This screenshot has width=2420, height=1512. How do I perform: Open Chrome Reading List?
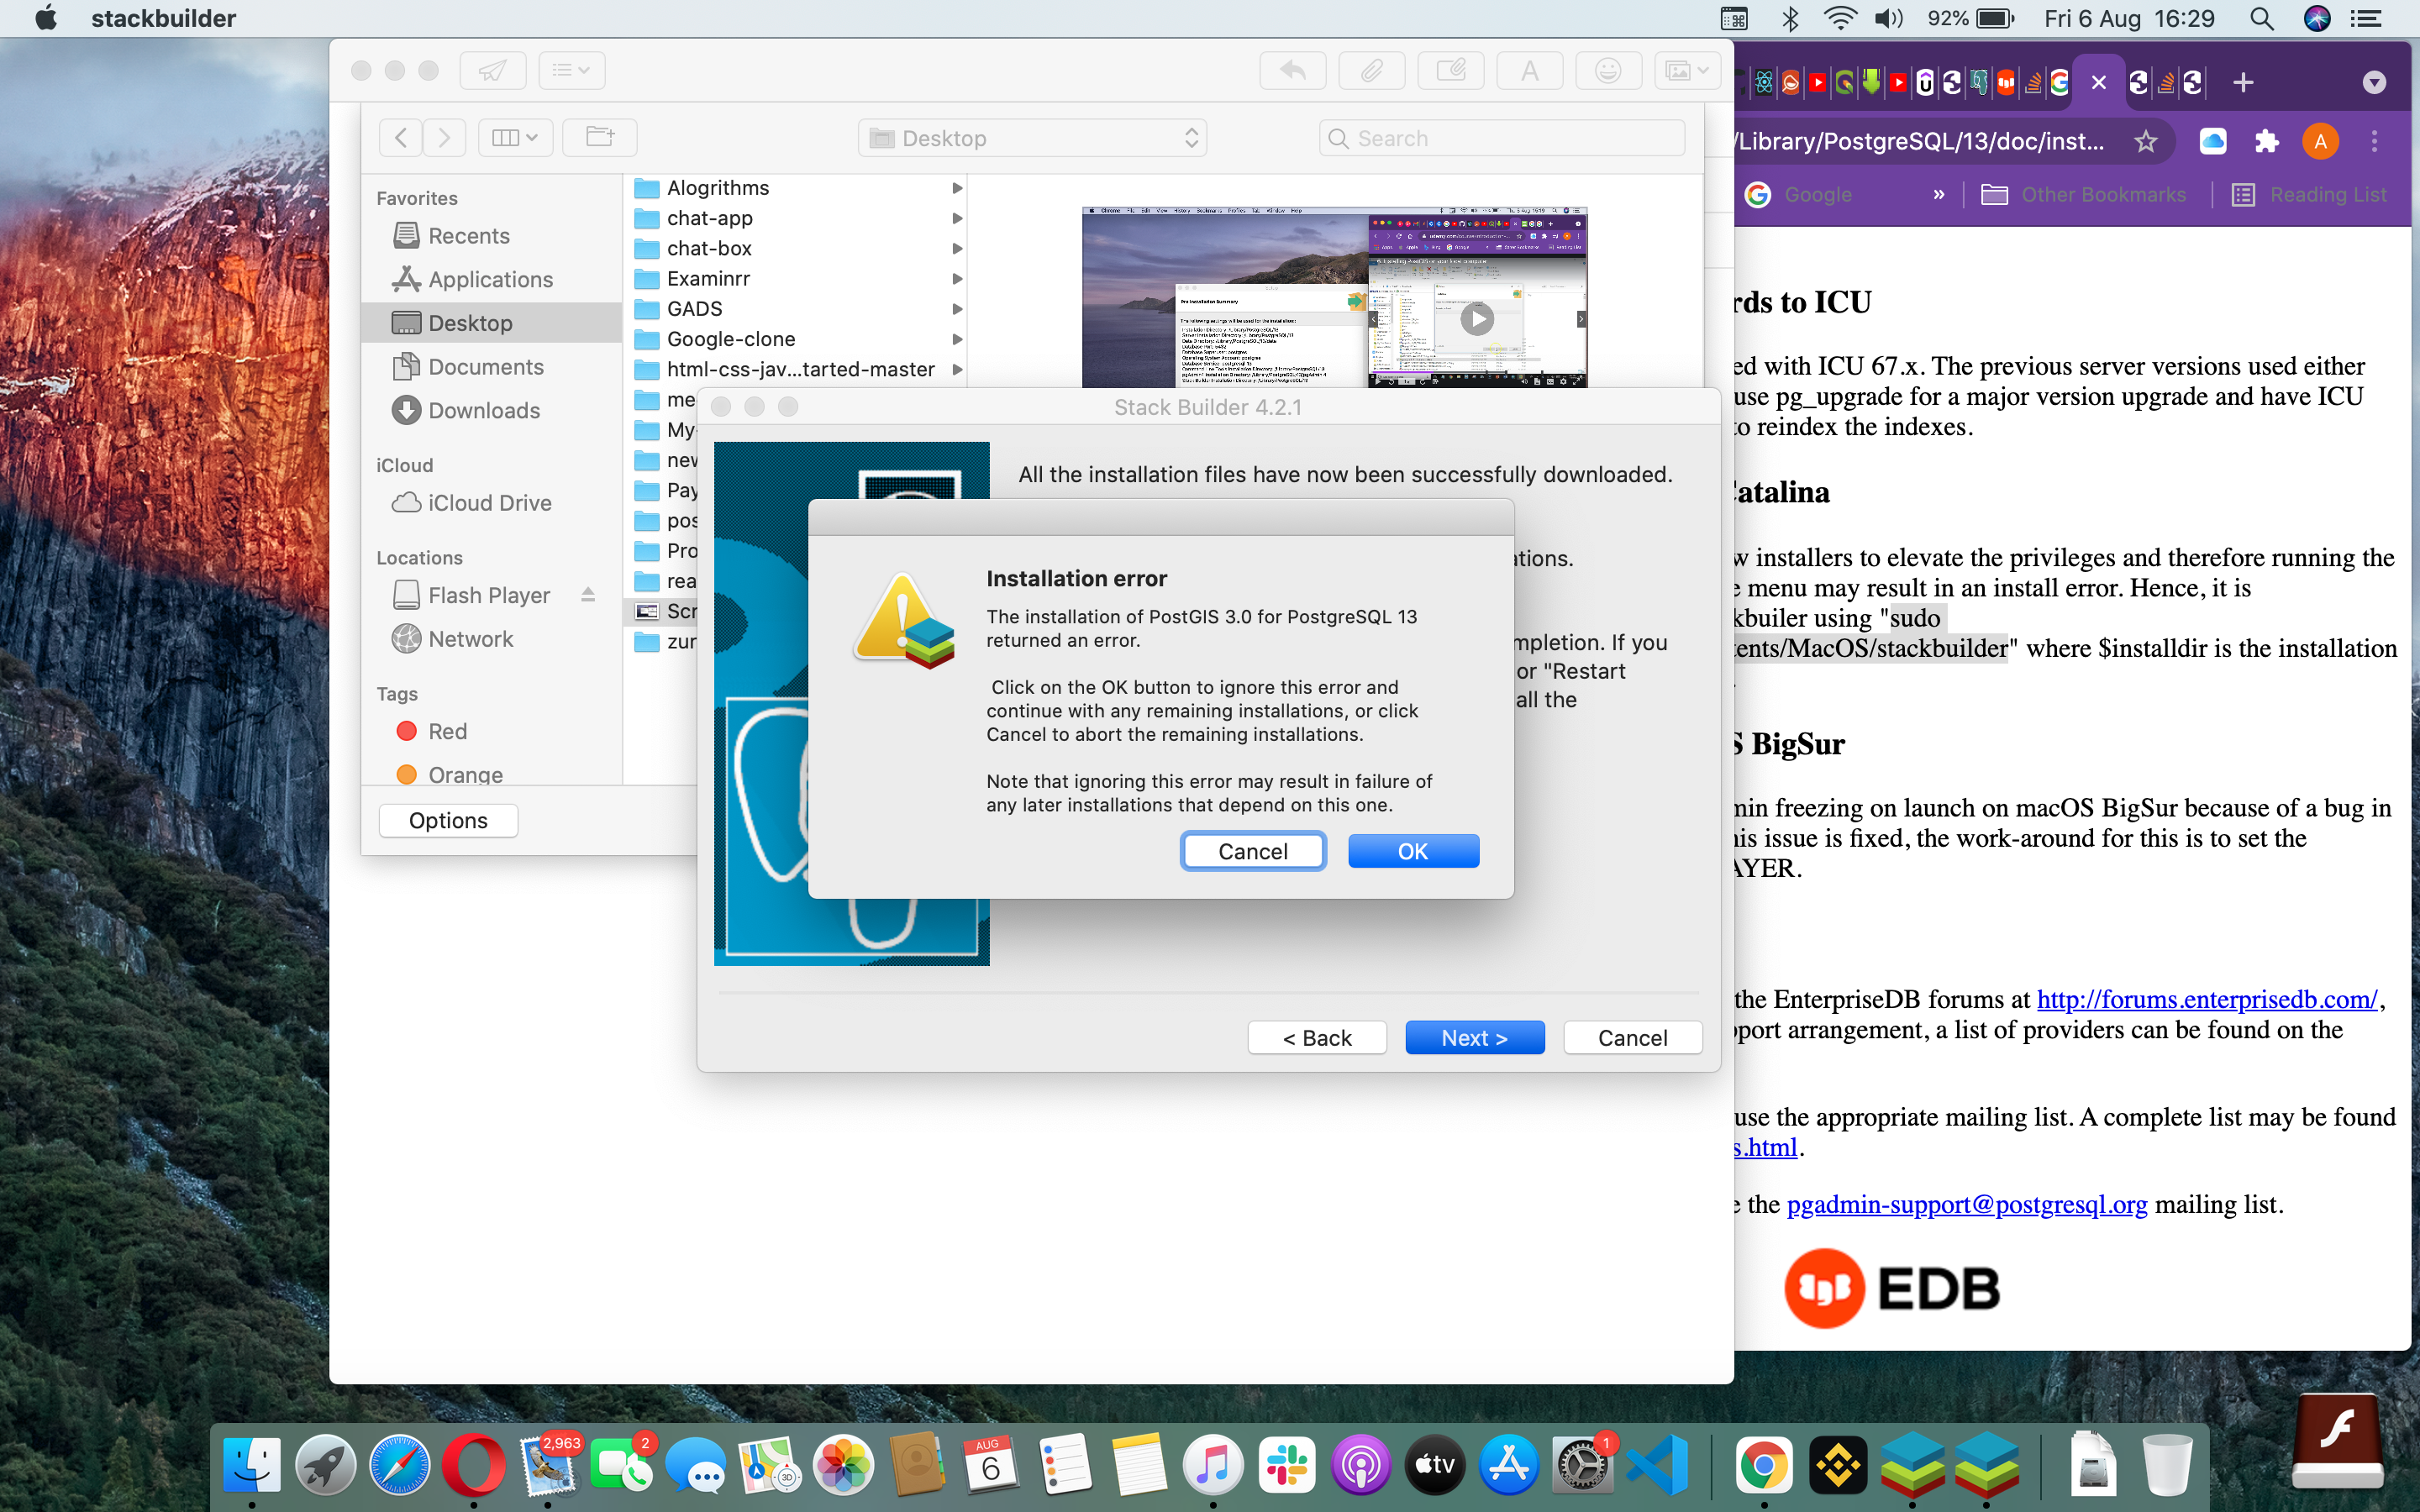(2309, 194)
